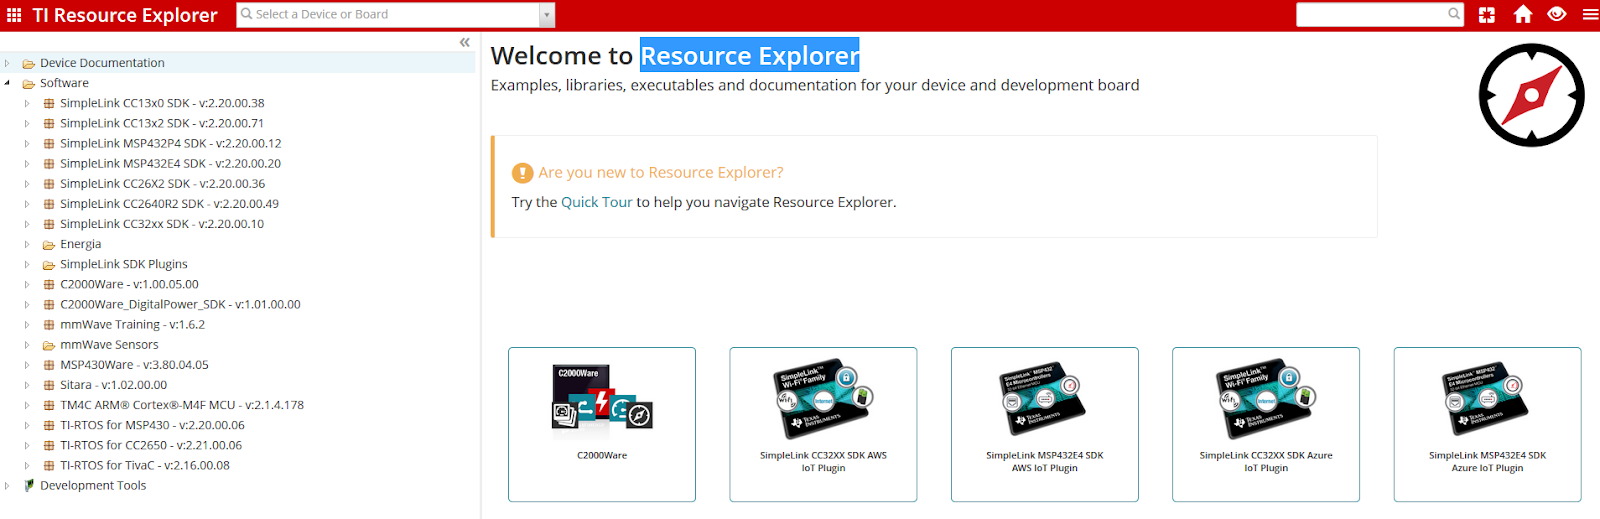
Task: Click package icon for TI-RTOS for TivaC
Action: (x=49, y=466)
